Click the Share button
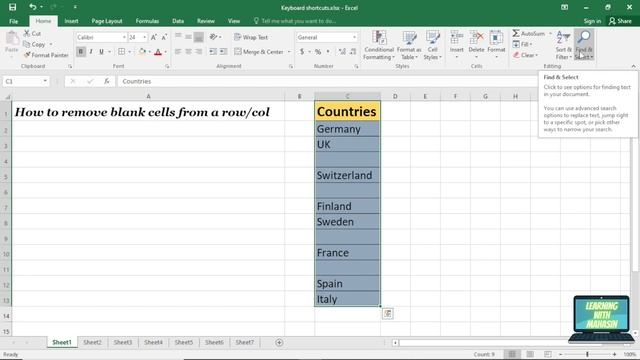Screen dimensions: 640x360 620,21
